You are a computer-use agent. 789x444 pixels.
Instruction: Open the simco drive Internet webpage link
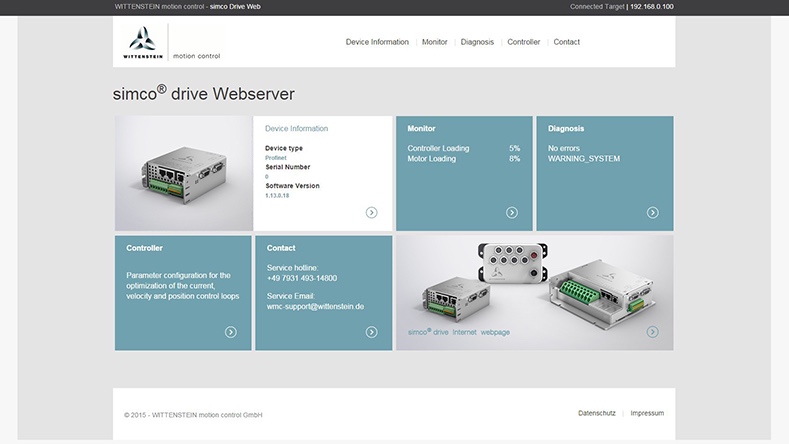tap(458, 332)
